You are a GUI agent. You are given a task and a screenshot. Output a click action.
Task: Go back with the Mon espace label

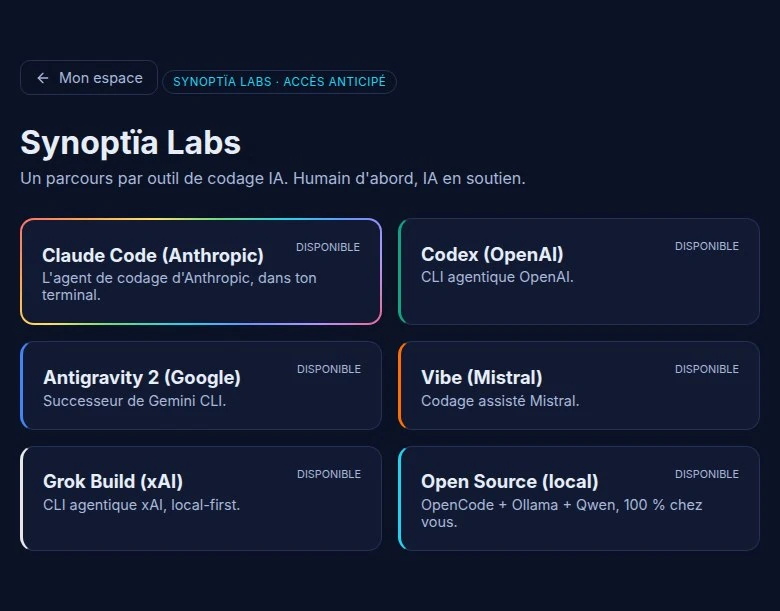pos(101,78)
